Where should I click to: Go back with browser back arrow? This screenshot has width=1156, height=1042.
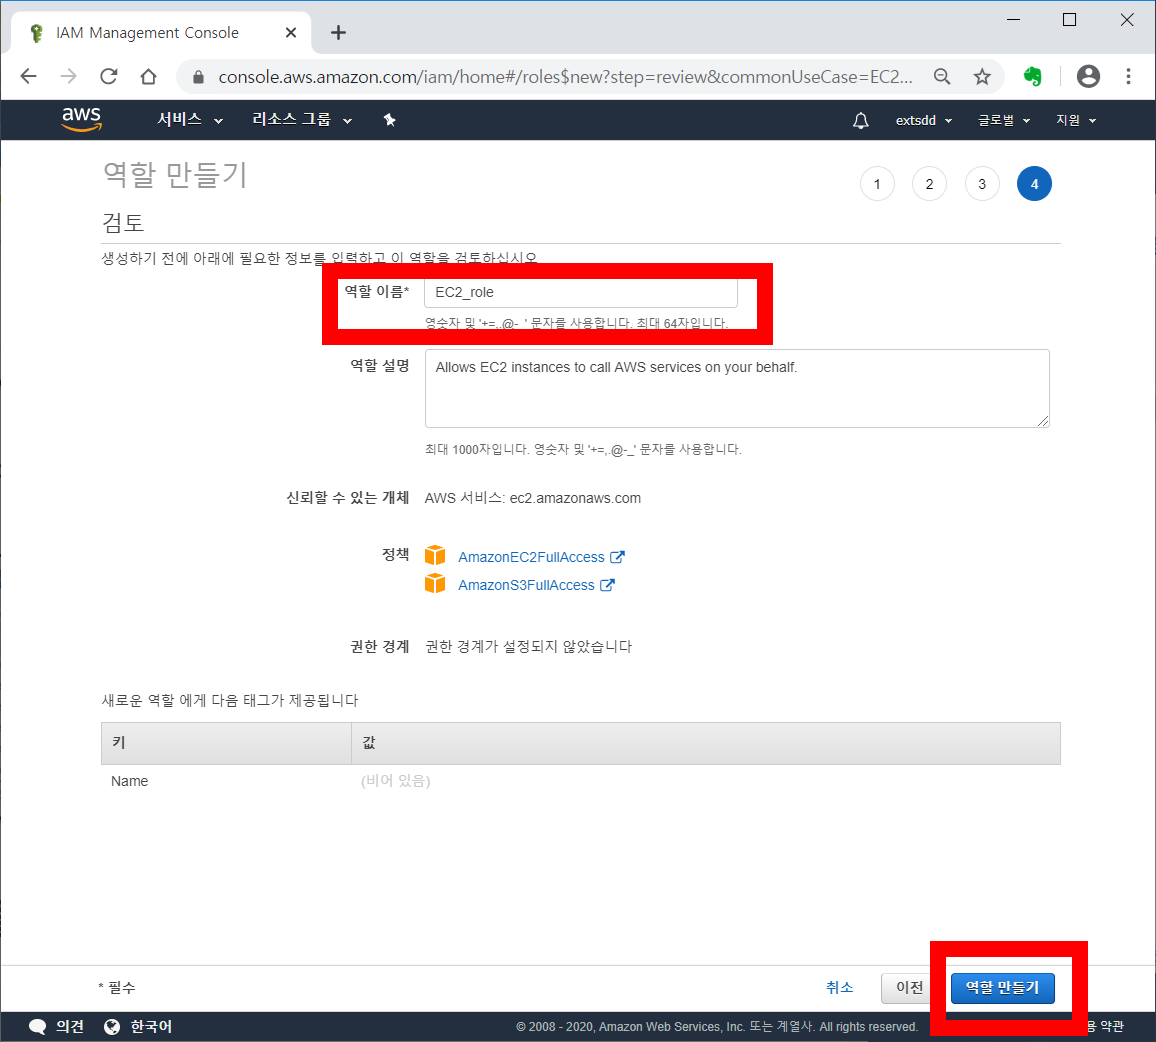pos(29,77)
